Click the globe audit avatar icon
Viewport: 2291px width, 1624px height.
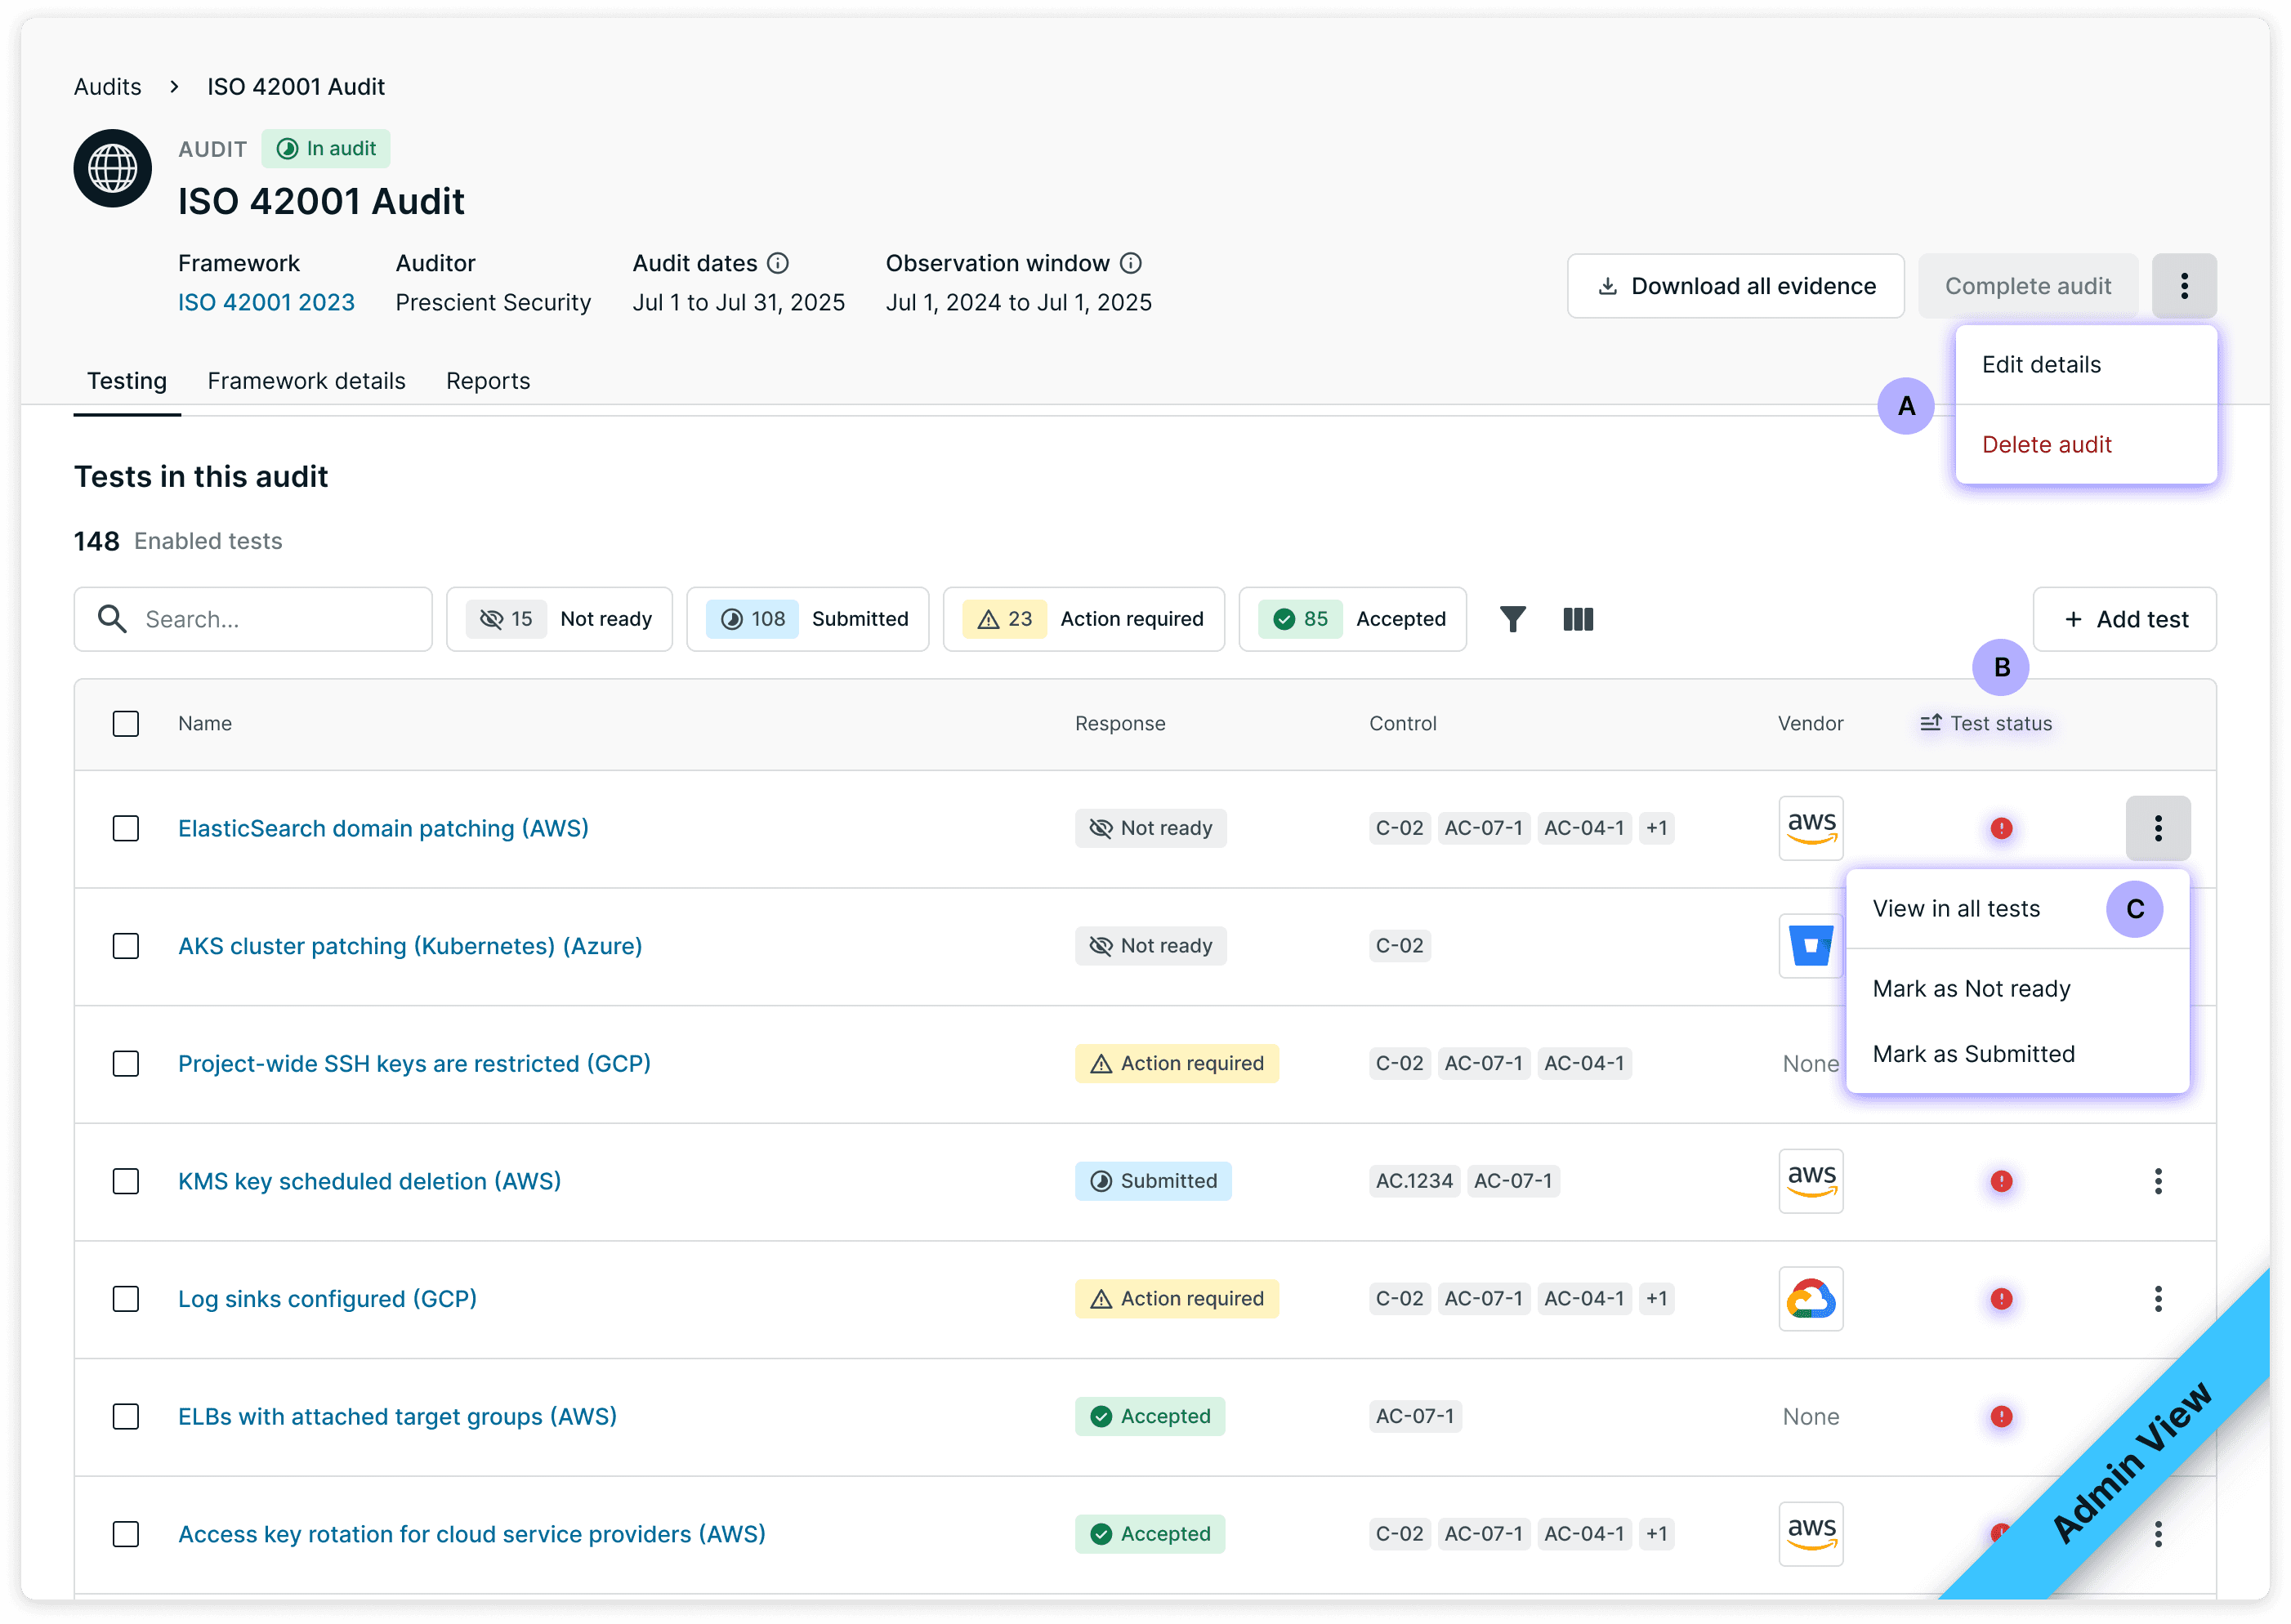113,168
